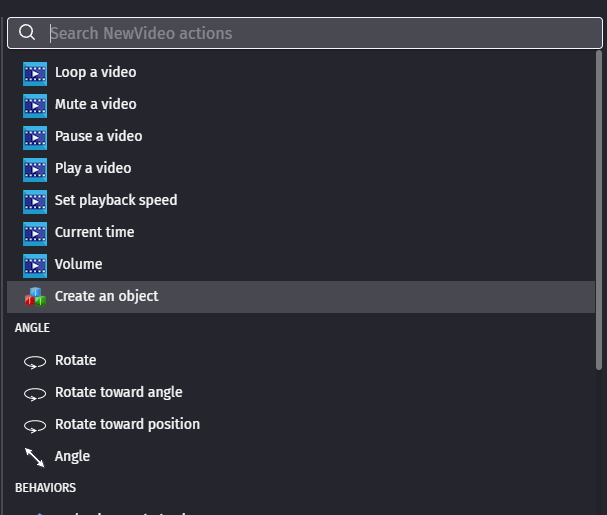
Task: Choose the Play a video action
Action: pos(93,168)
